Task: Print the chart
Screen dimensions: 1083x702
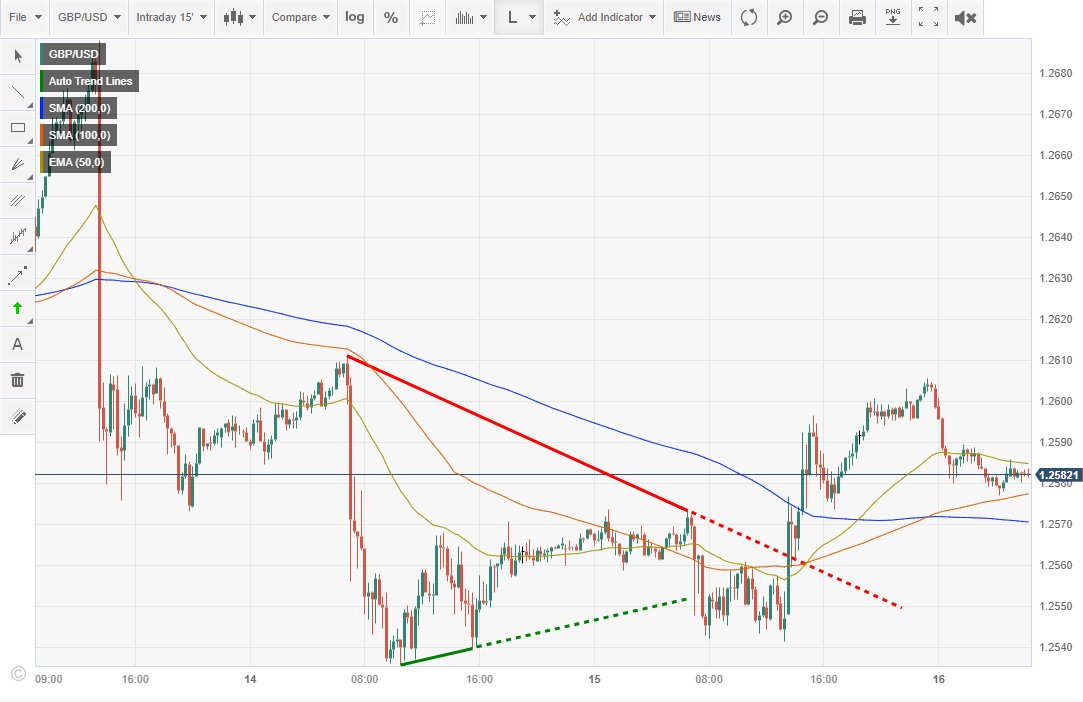Action: point(857,17)
